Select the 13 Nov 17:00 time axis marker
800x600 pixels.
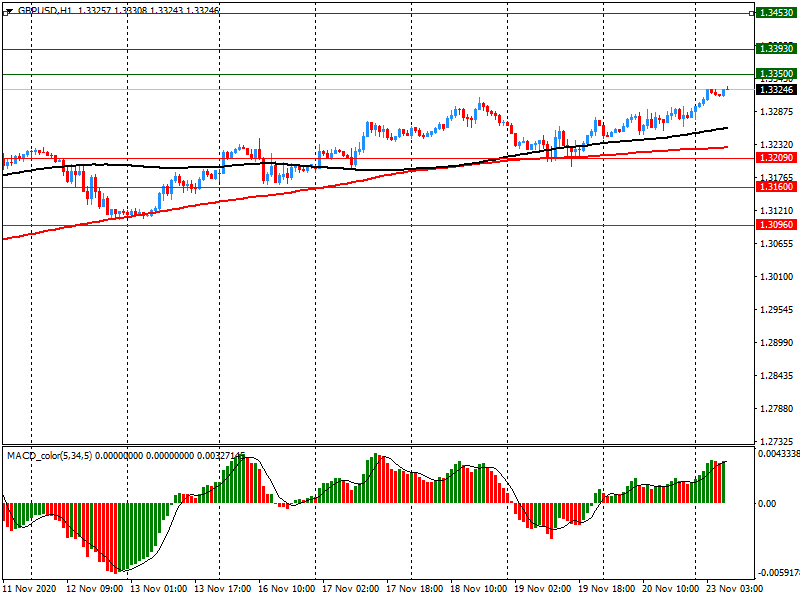click(224, 590)
